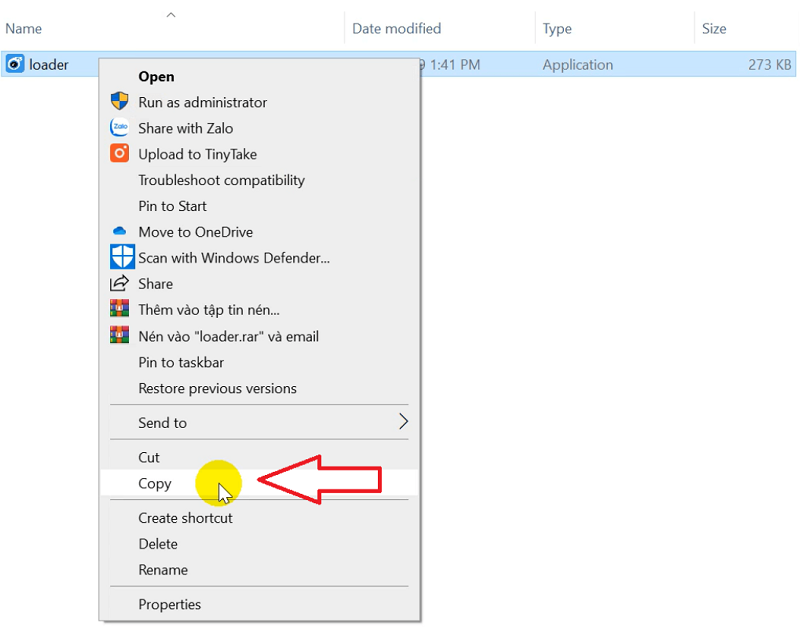
Task: Click the loader application file icon
Action: point(15,65)
